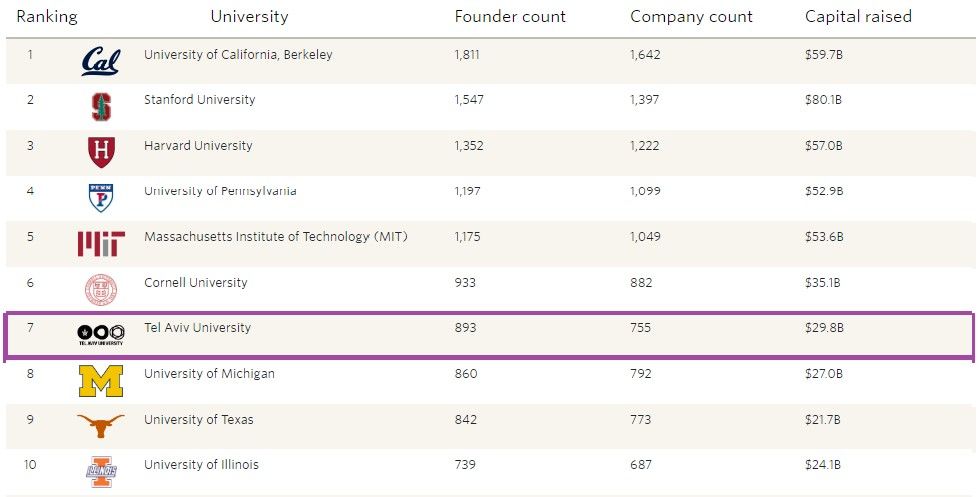Click the Harvard University shield logo
This screenshot has height=497, width=980.
[101, 152]
